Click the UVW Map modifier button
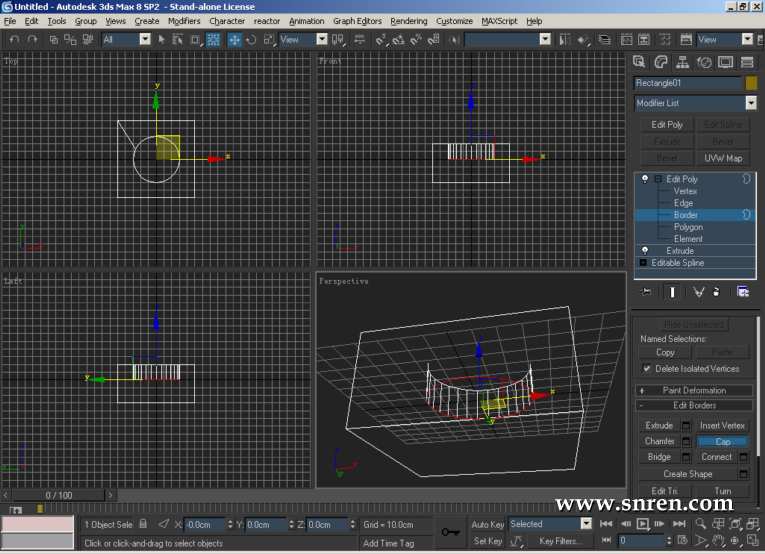The image size is (765, 554). point(723,158)
